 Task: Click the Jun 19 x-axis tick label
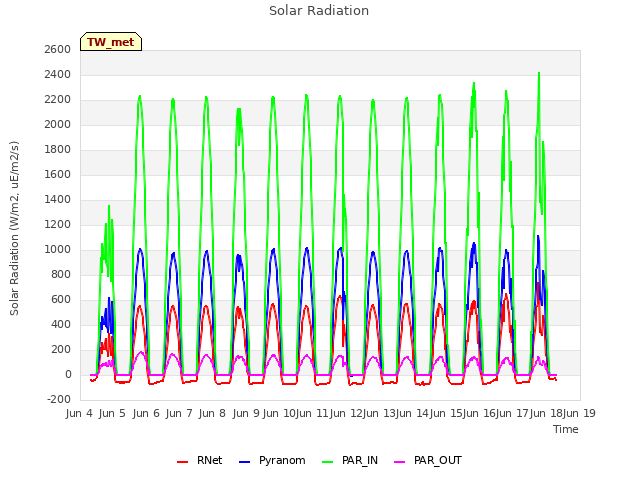coord(580,413)
